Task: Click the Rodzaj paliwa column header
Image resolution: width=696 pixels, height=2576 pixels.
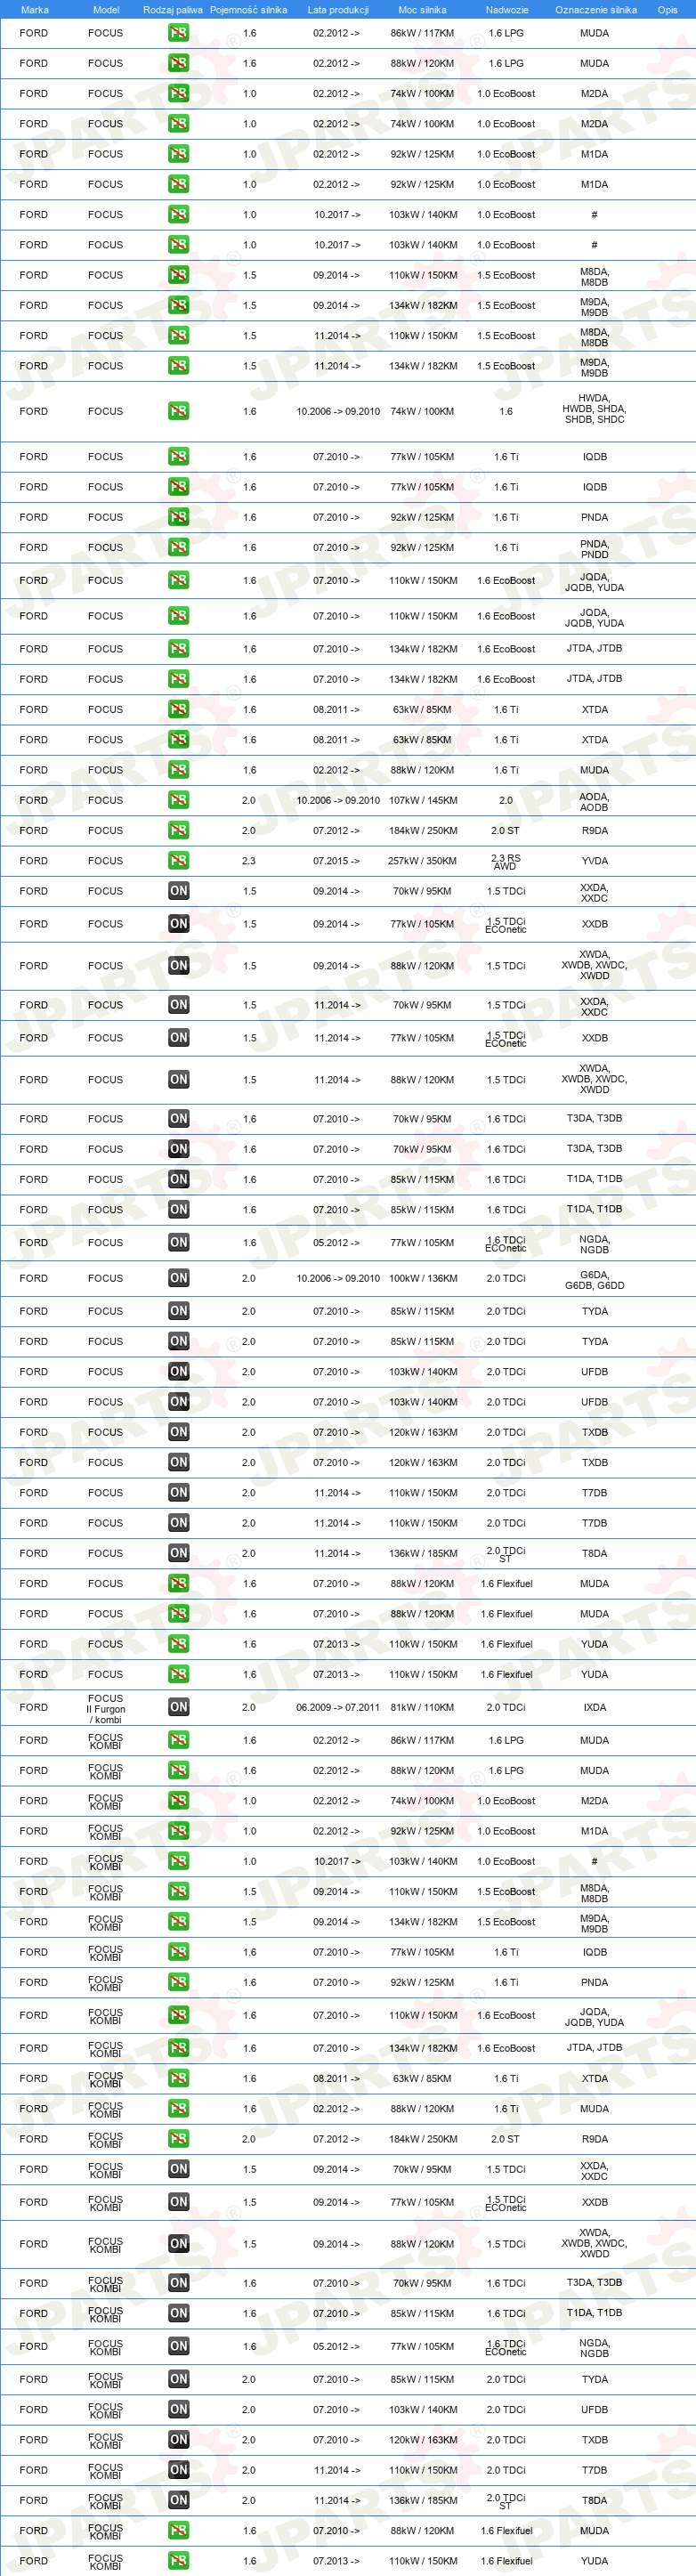Action: tap(172, 10)
